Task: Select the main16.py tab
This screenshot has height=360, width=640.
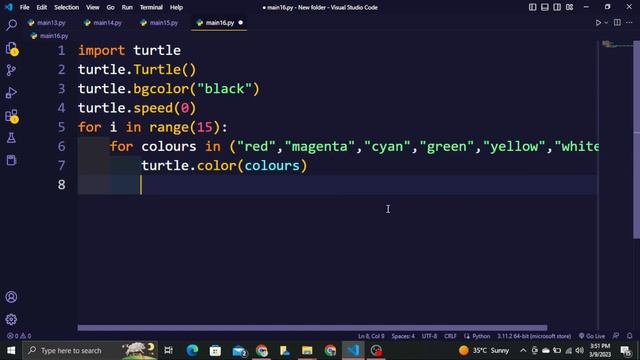Action: (x=219, y=23)
